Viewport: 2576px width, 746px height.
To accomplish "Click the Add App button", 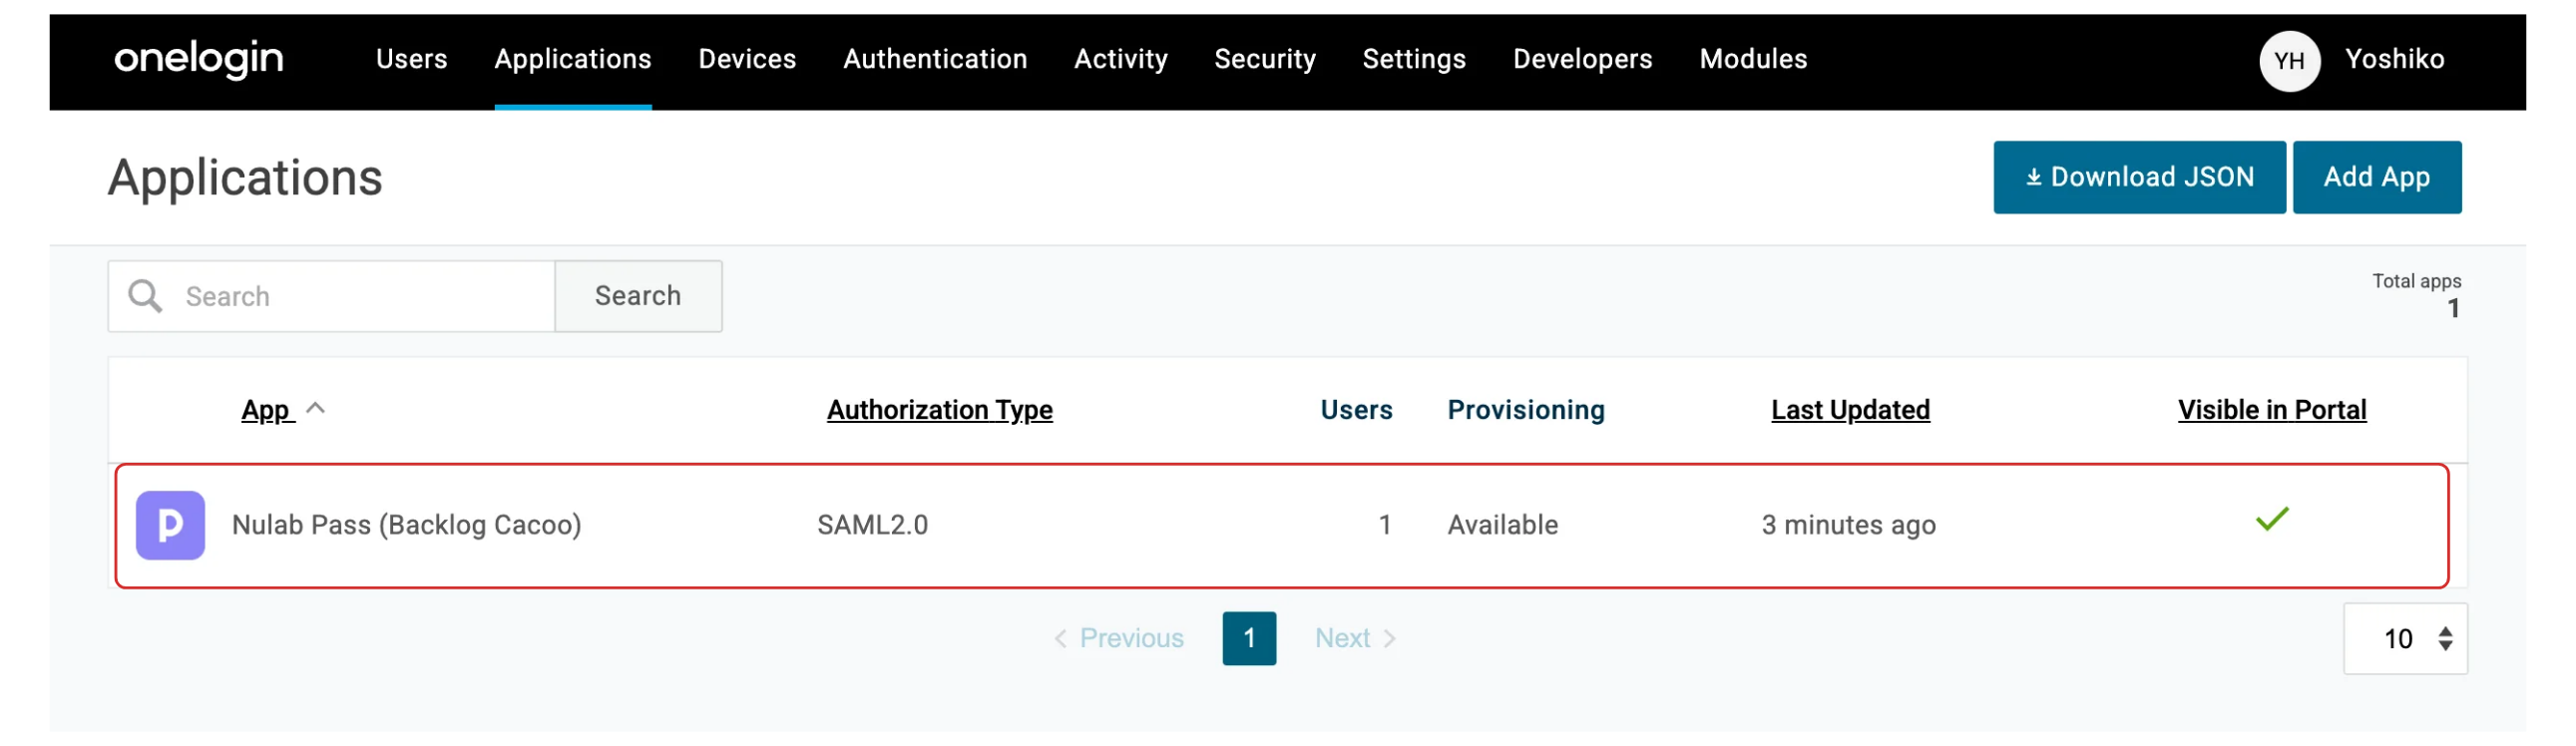I will [x=2376, y=177].
